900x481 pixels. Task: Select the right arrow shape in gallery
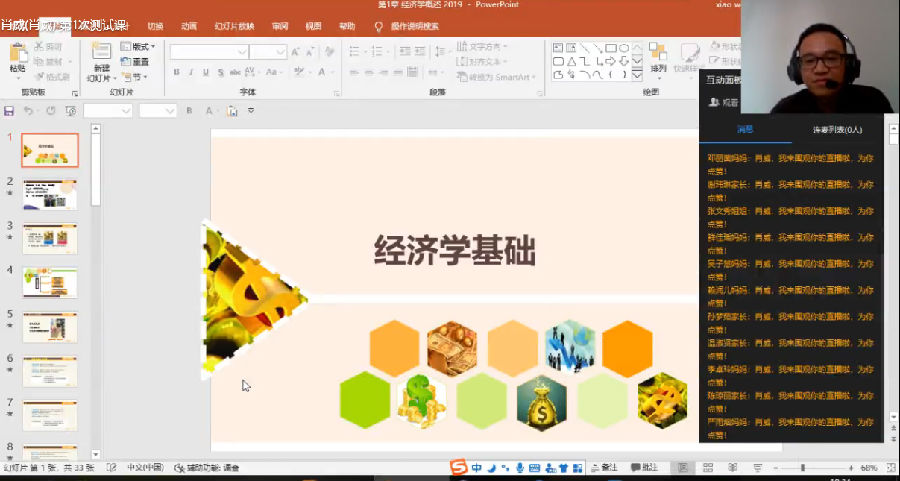(x=611, y=61)
